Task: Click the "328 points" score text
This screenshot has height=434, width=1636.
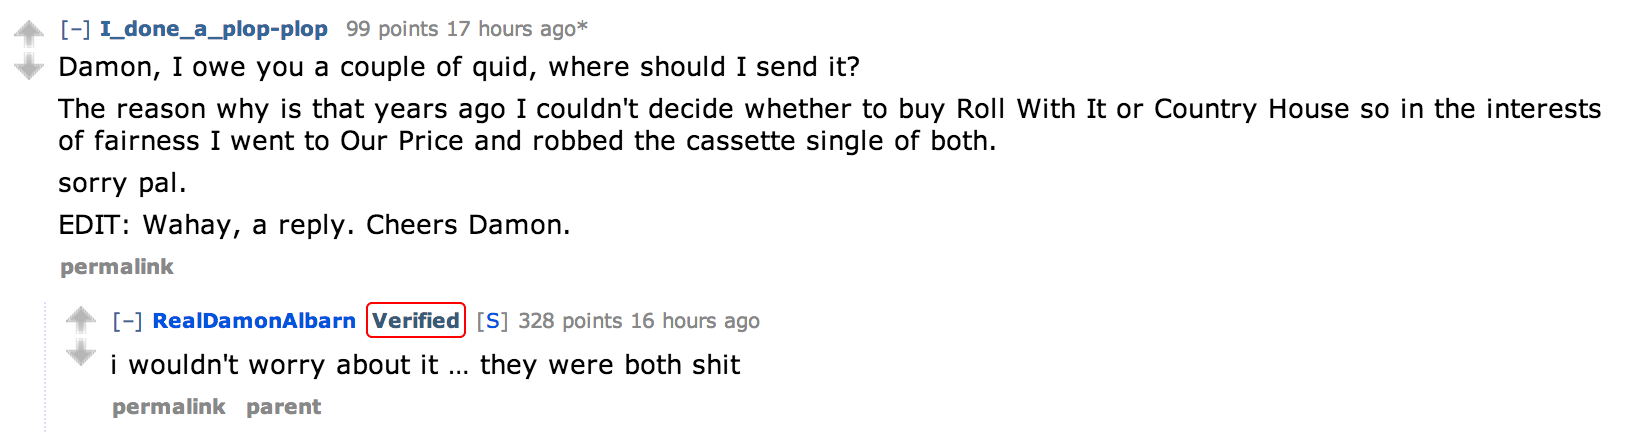Action: coord(570,321)
